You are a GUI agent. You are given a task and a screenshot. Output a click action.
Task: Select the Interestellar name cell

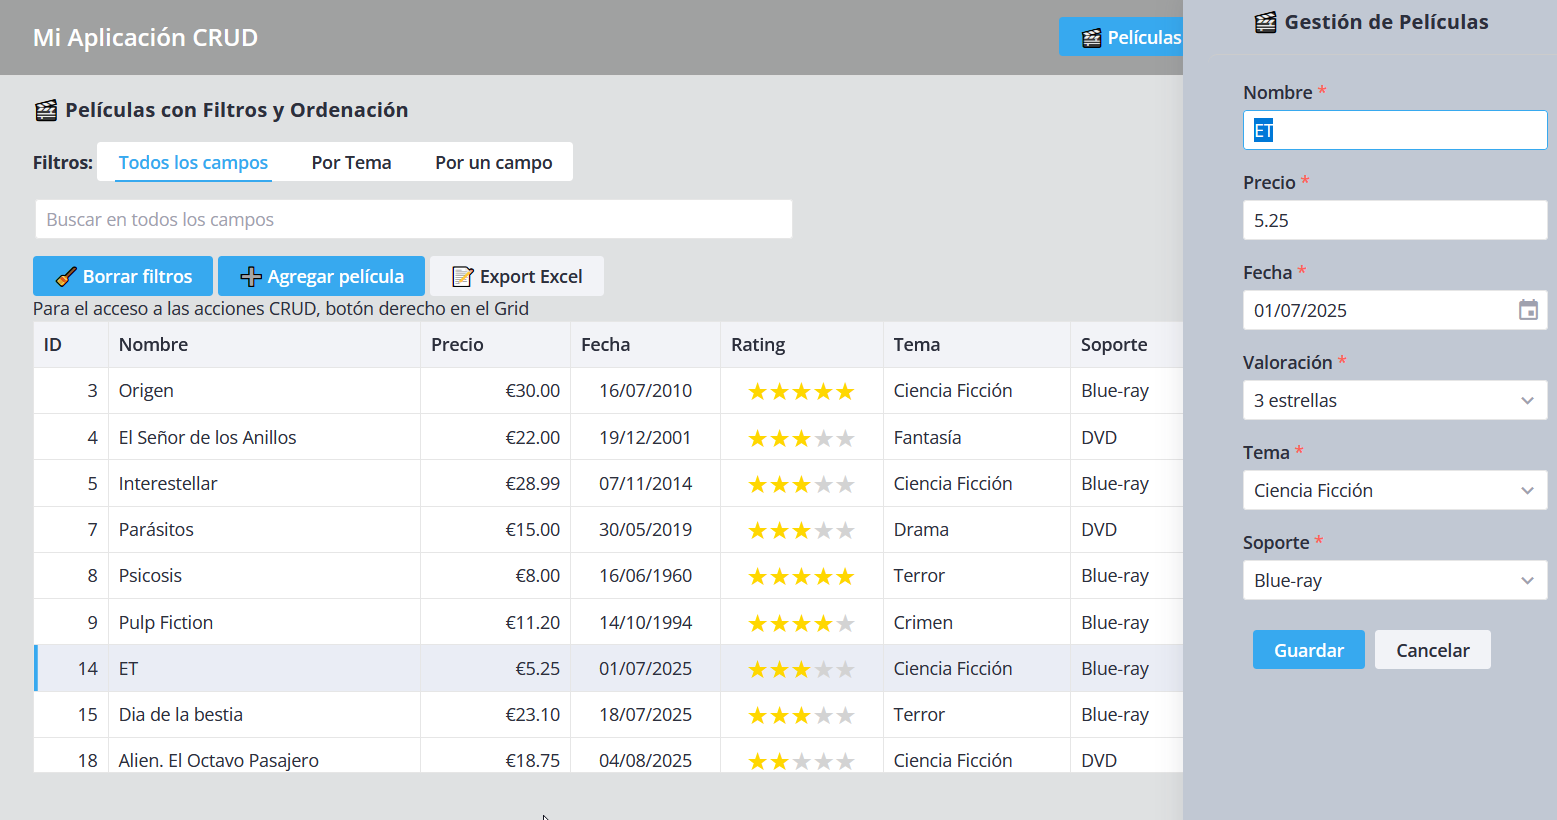click(264, 483)
